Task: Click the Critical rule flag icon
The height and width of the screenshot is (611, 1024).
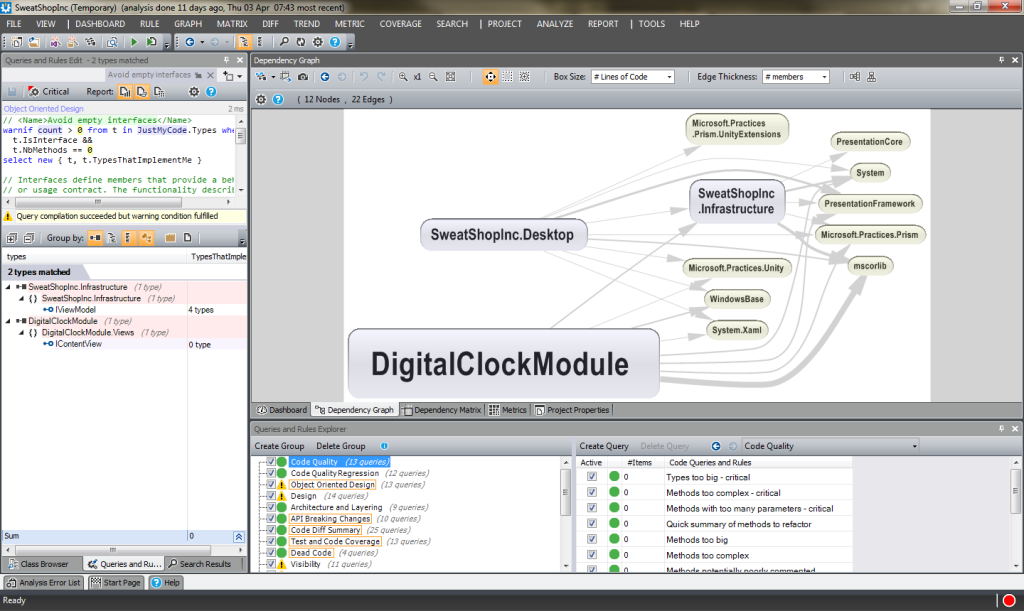Action: [33, 91]
